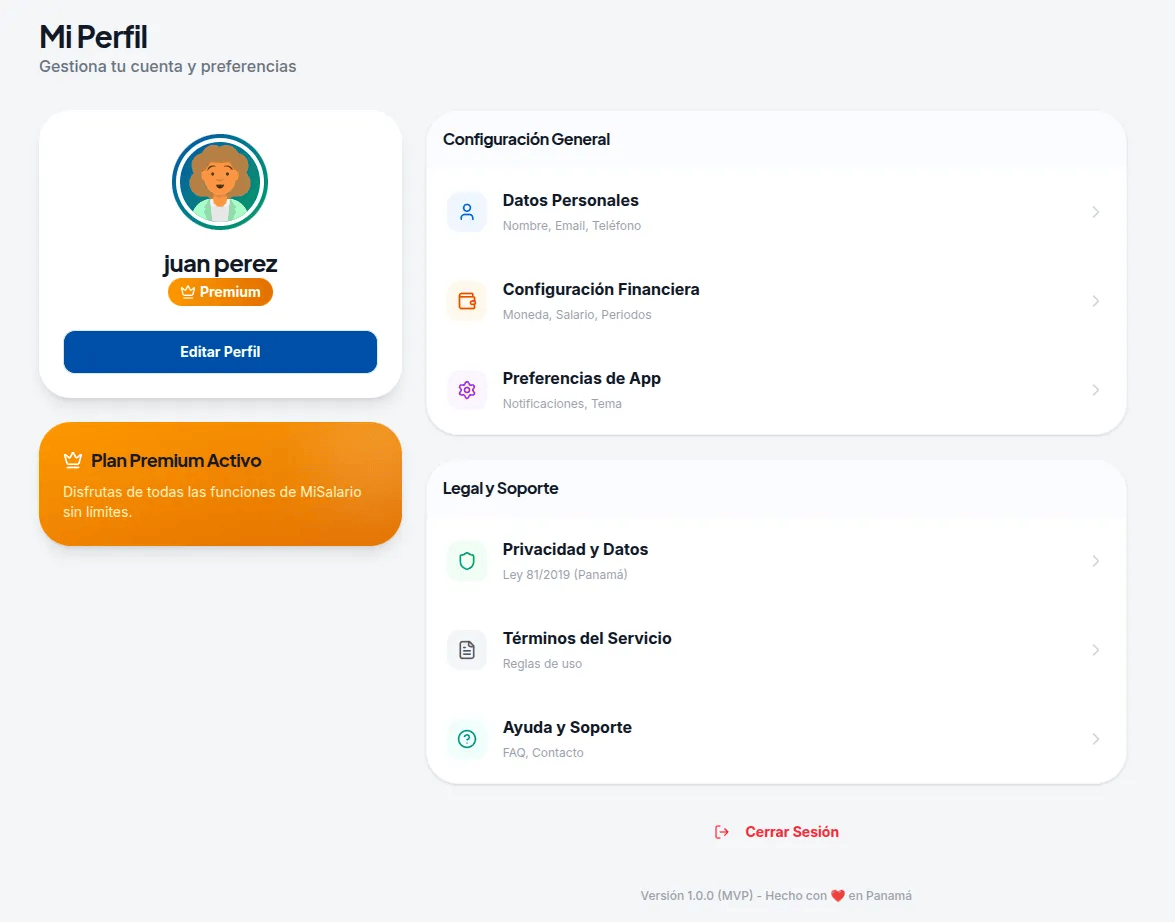The image size is (1175, 922).
Task: Click 'Disfrutas de todas las funciones' text
Action: coord(212,501)
